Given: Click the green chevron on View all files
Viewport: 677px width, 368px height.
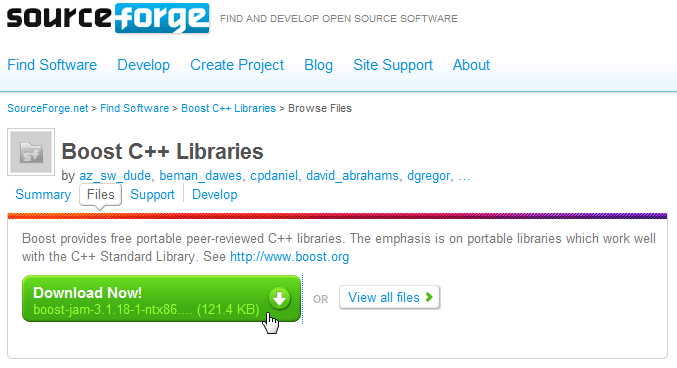Looking at the screenshot, I should [429, 297].
